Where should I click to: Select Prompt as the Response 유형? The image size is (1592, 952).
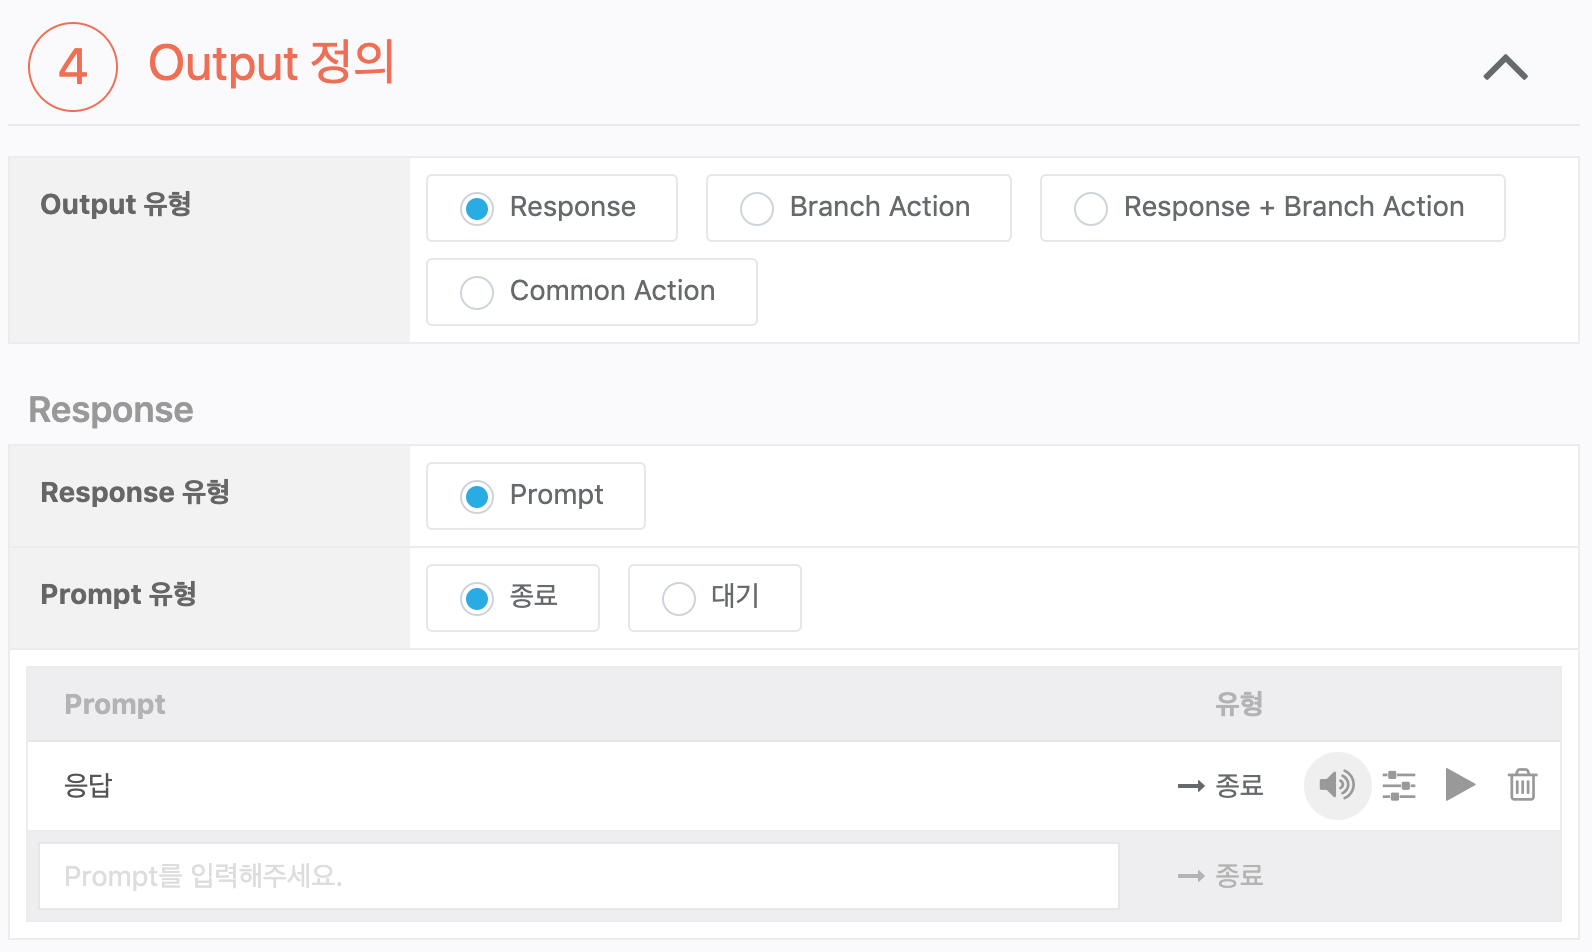(x=477, y=496)
